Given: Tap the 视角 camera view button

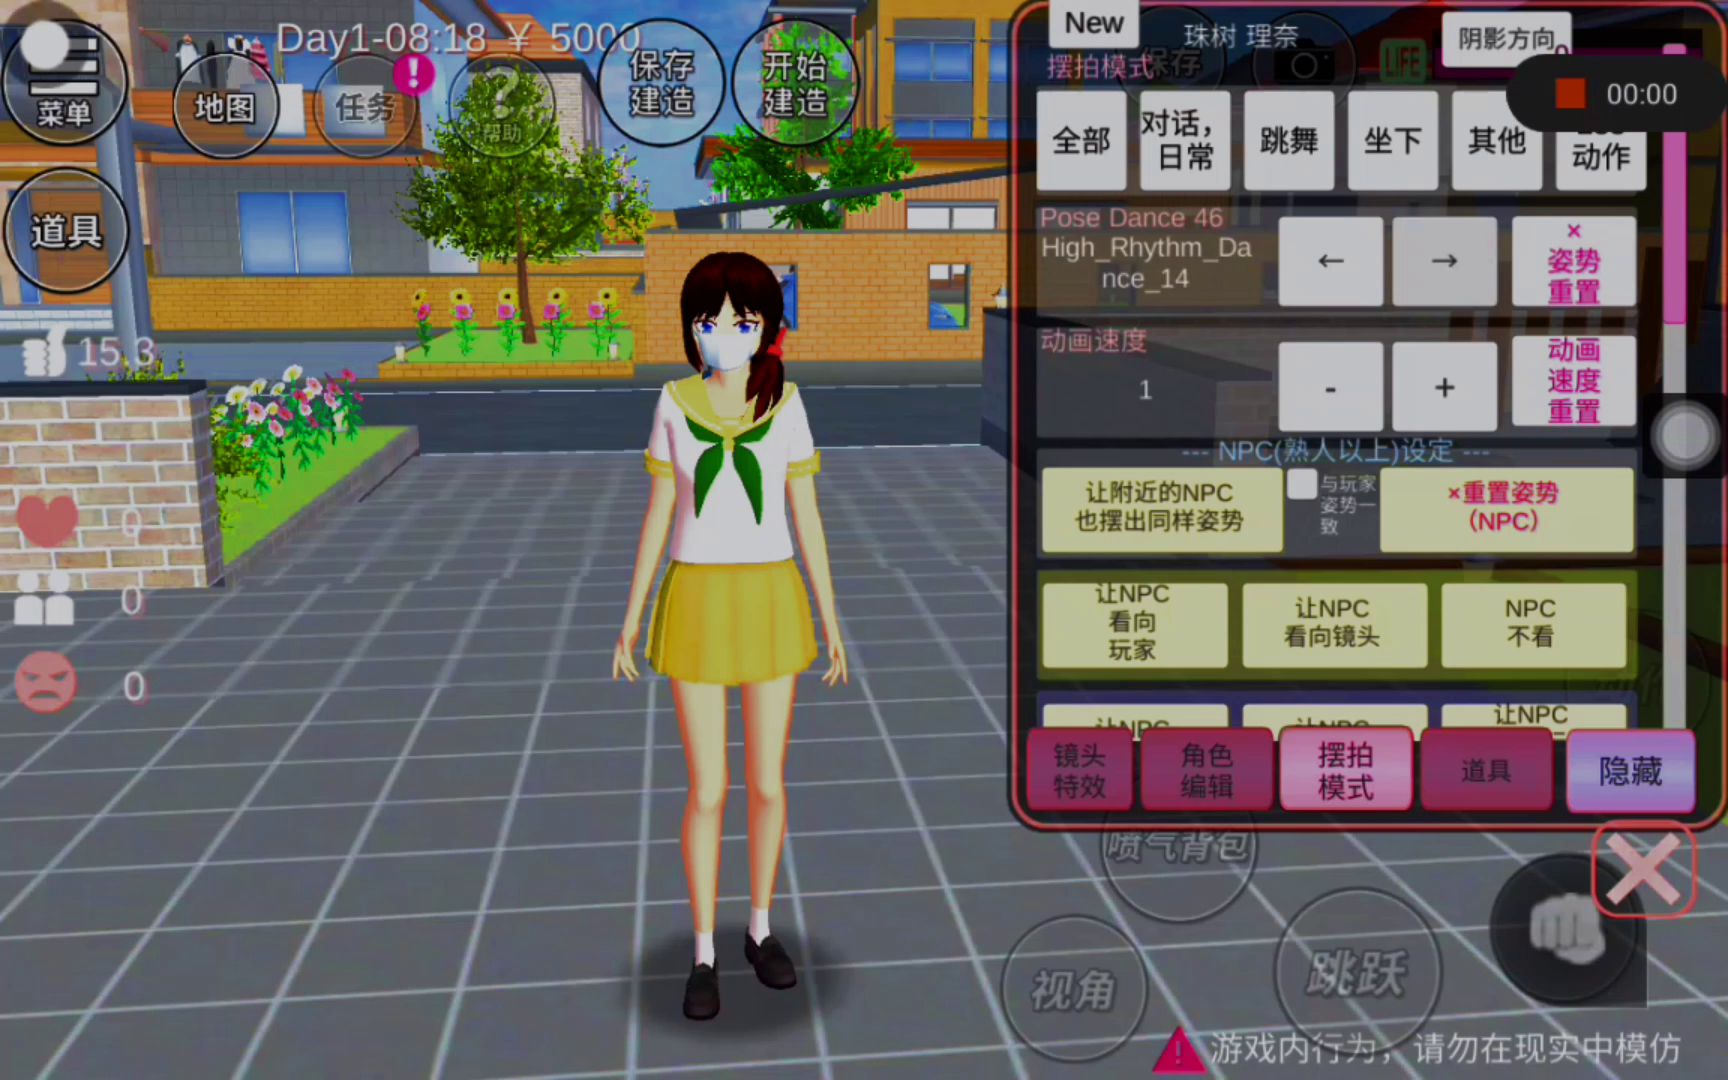Looking at the screenshot, I should (1074, 990).
